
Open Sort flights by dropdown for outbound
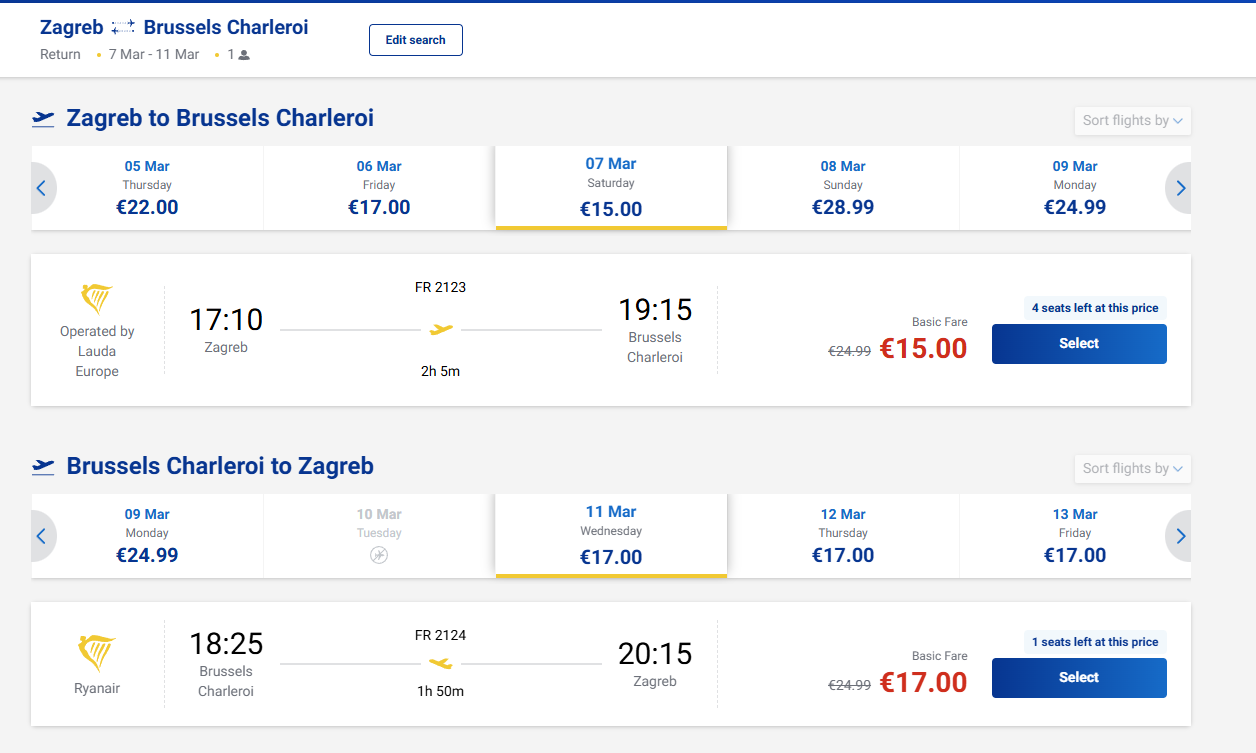[1132, 121]
